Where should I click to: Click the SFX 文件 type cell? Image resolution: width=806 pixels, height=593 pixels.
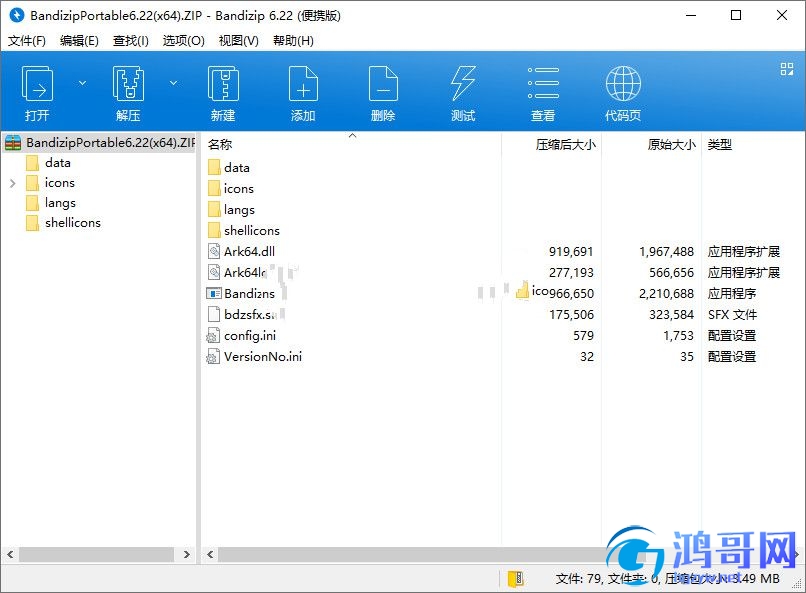point(732,314)
